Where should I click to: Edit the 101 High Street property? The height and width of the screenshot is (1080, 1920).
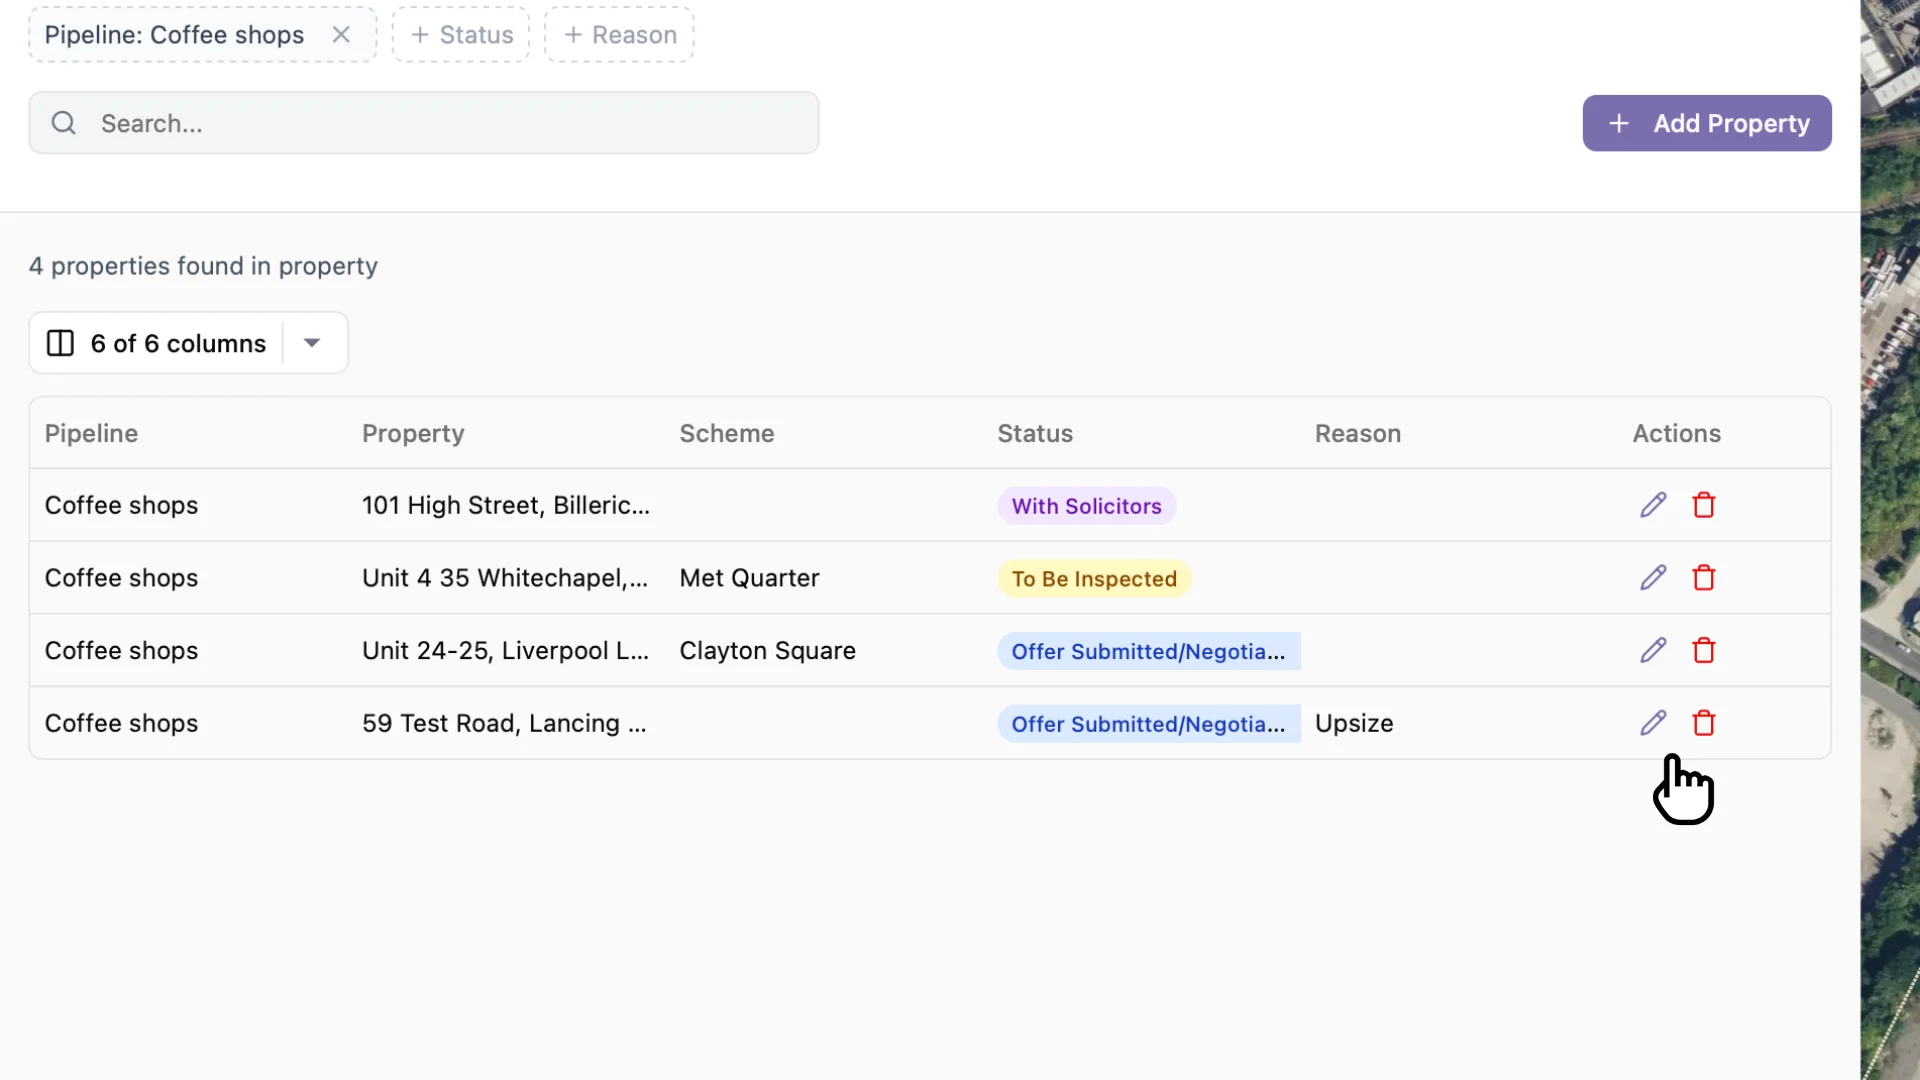1651,505
